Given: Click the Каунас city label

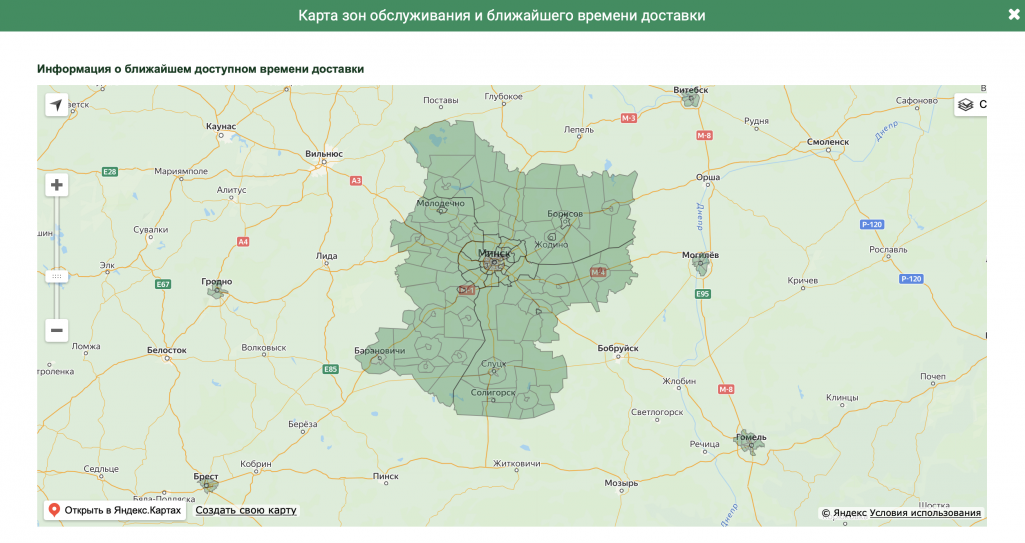Looking at the screenshot, I should click(221, 126).
